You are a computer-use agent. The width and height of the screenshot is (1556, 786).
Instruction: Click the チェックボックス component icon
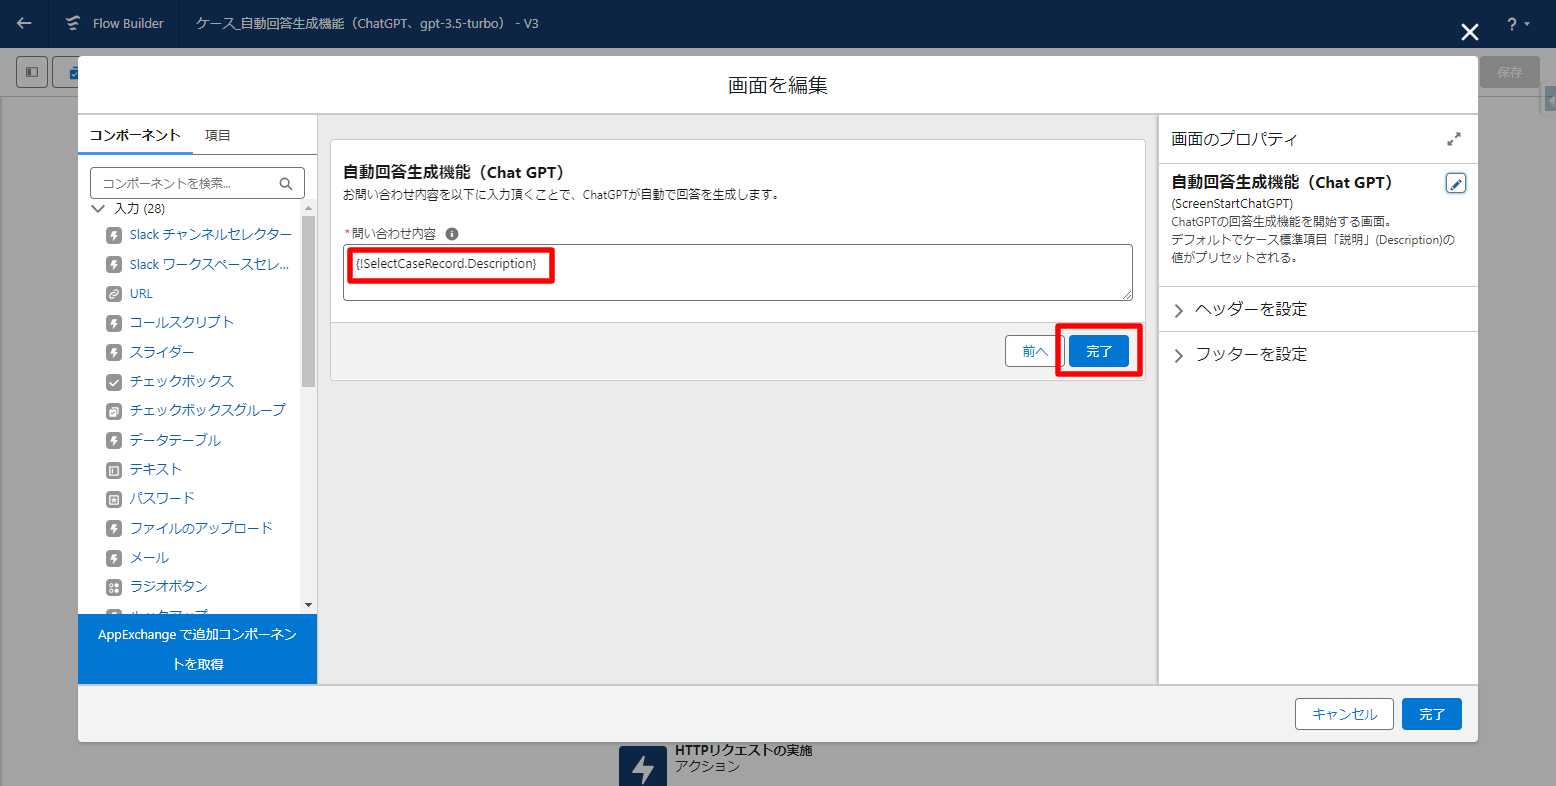click(114, 382)
